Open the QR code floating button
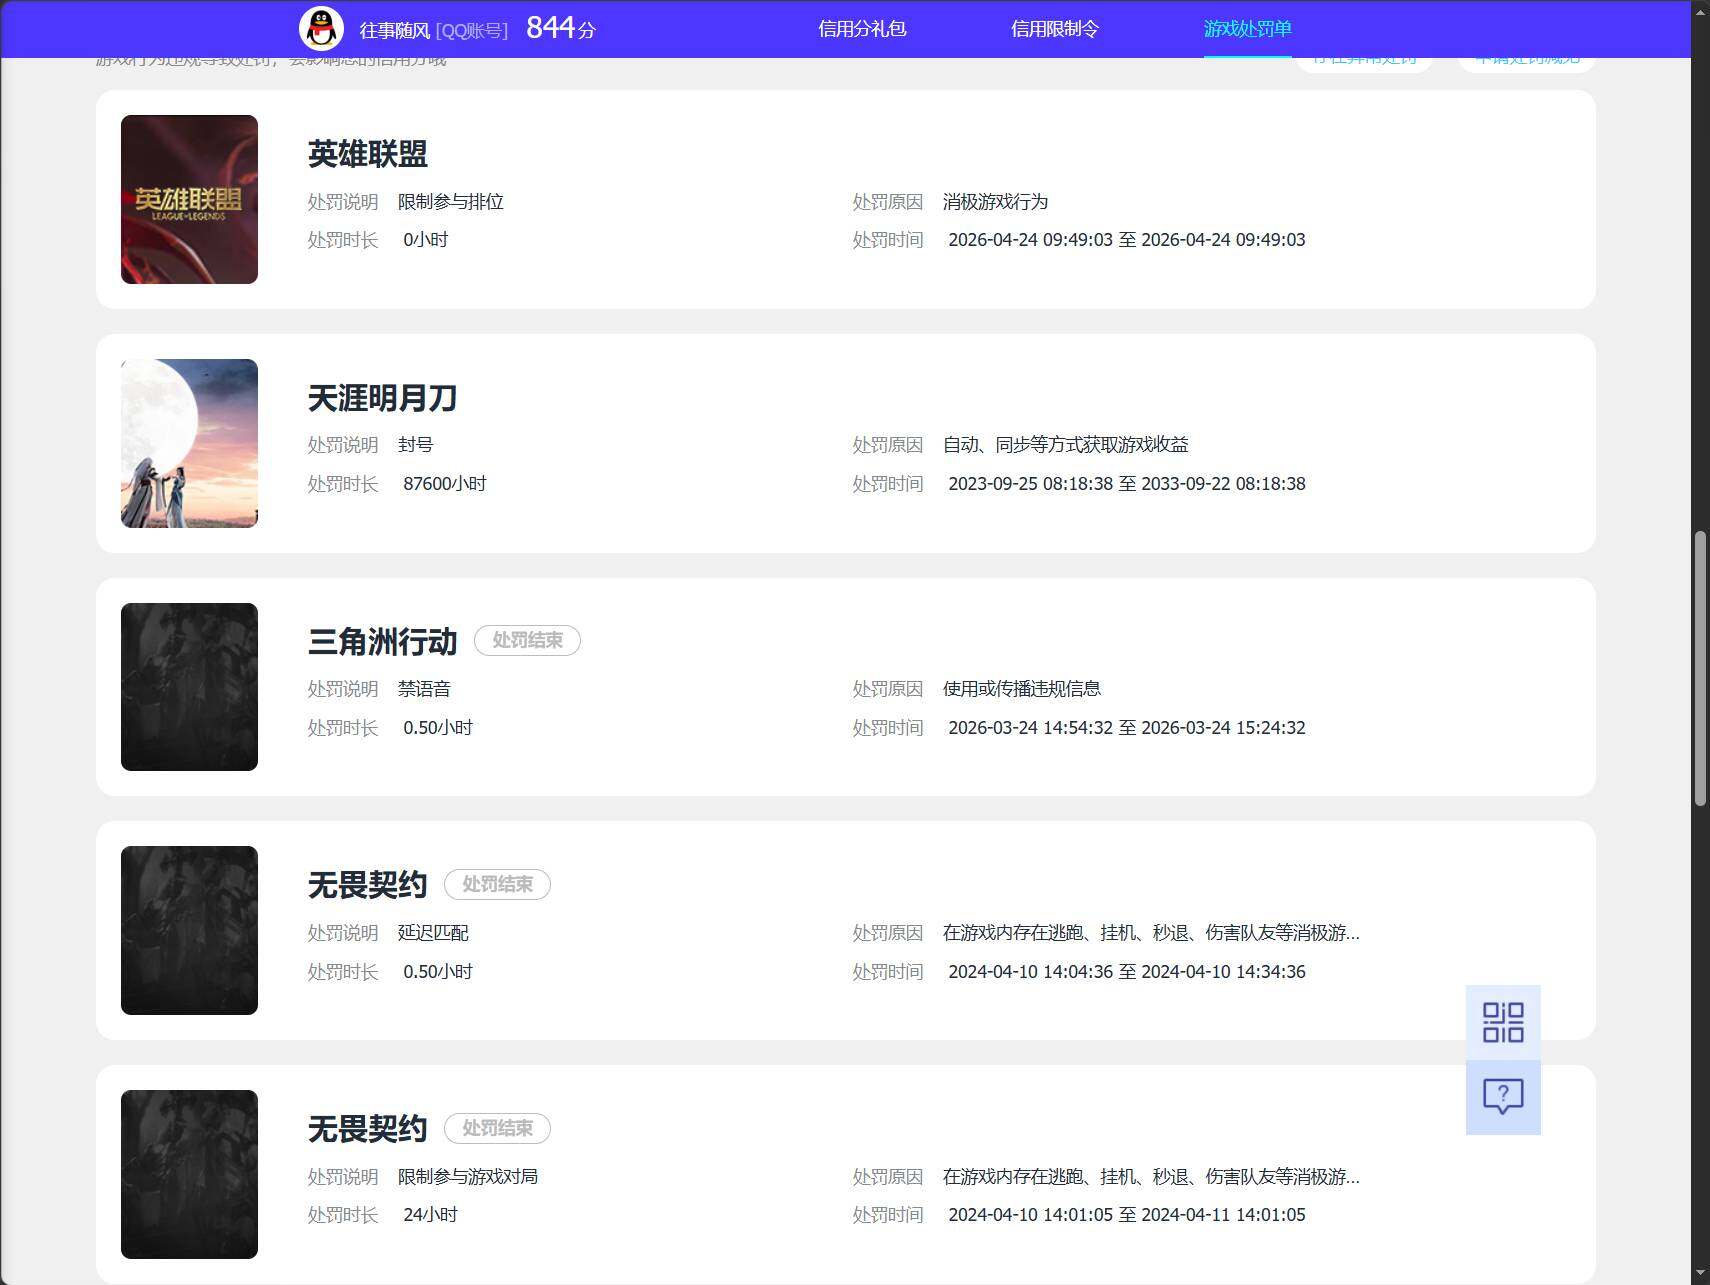This screenshot has height=1285, width=1710. [1503, 1022]
